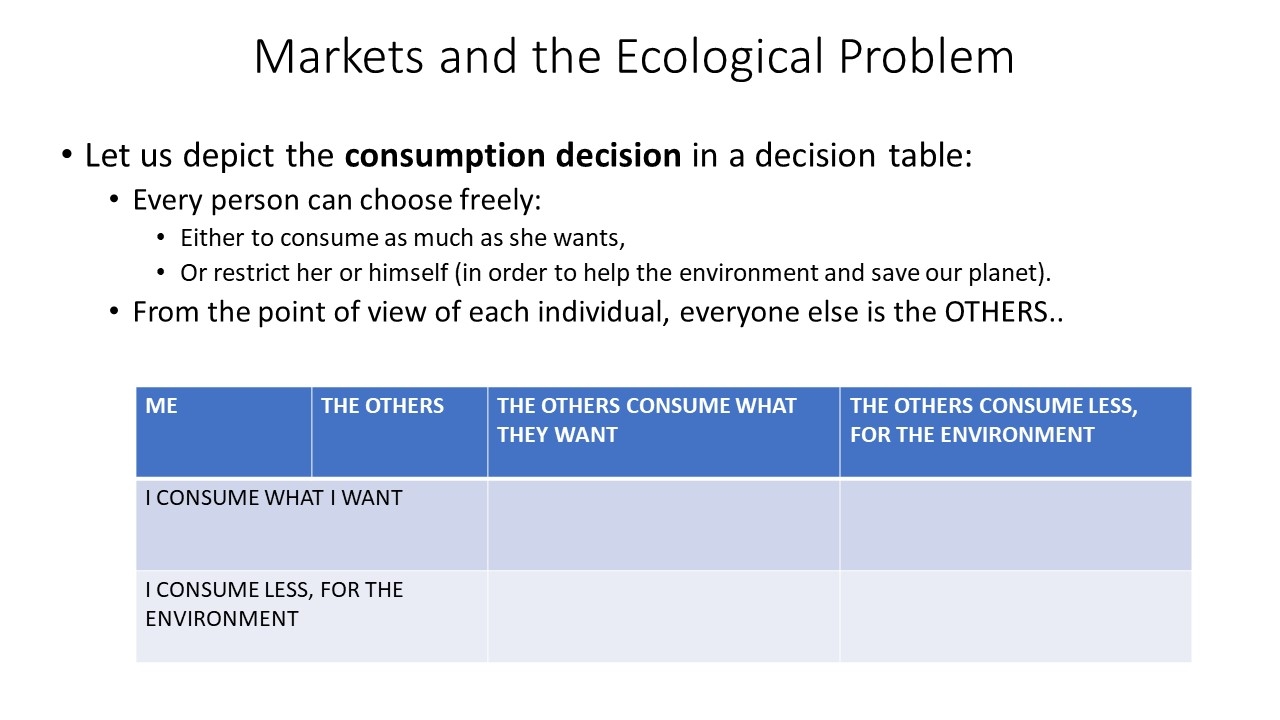Click the "THE OTHERS" table header cell

(x=399, y=431)
